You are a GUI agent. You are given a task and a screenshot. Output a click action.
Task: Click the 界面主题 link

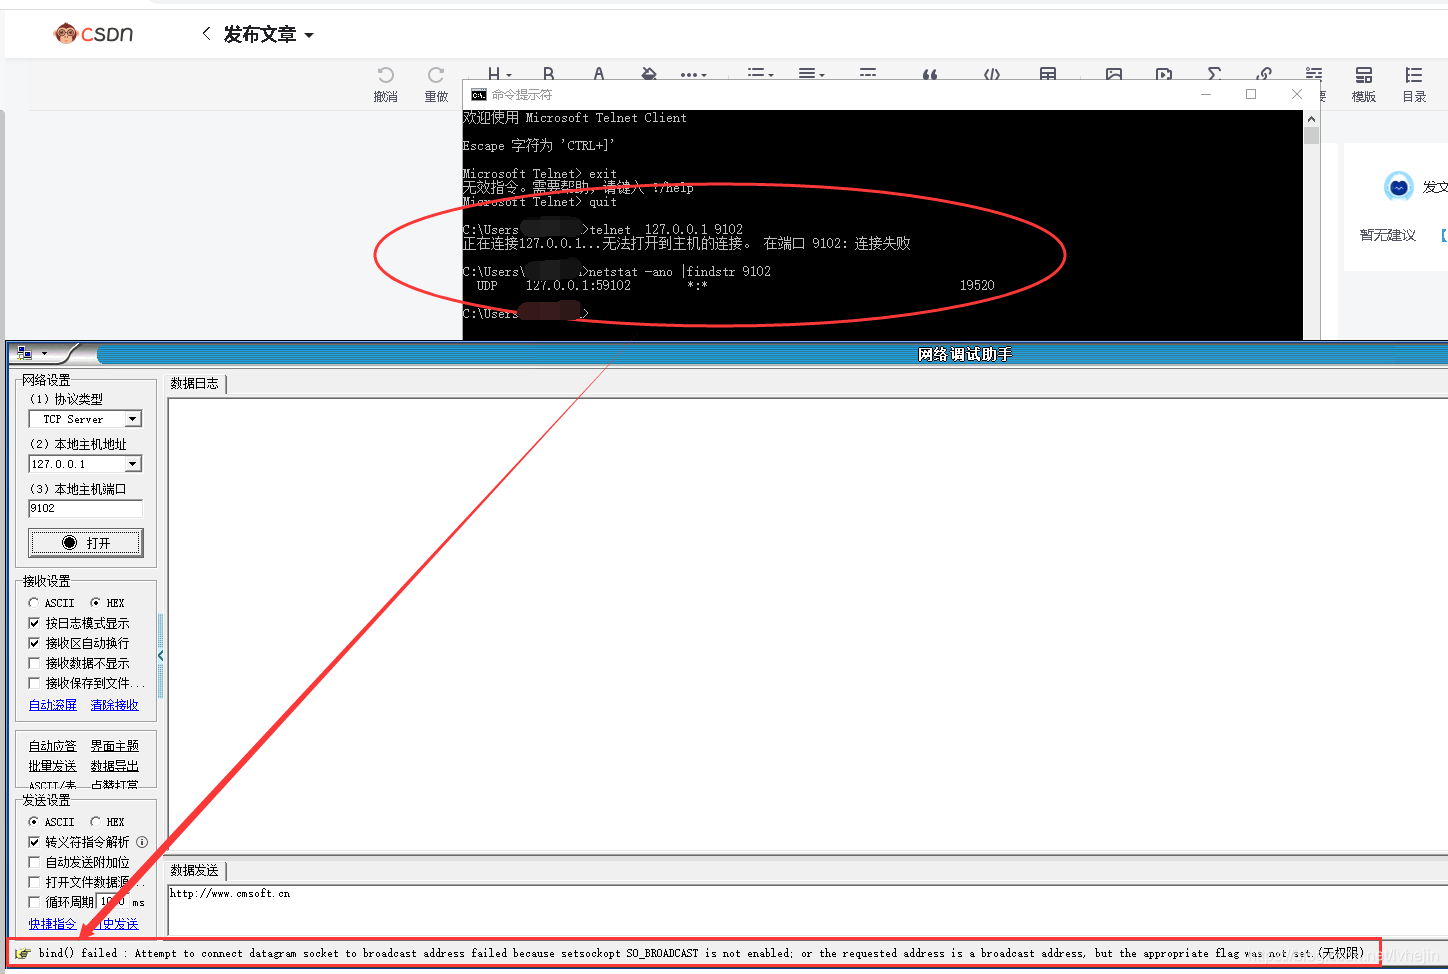(x=115, y=746)
